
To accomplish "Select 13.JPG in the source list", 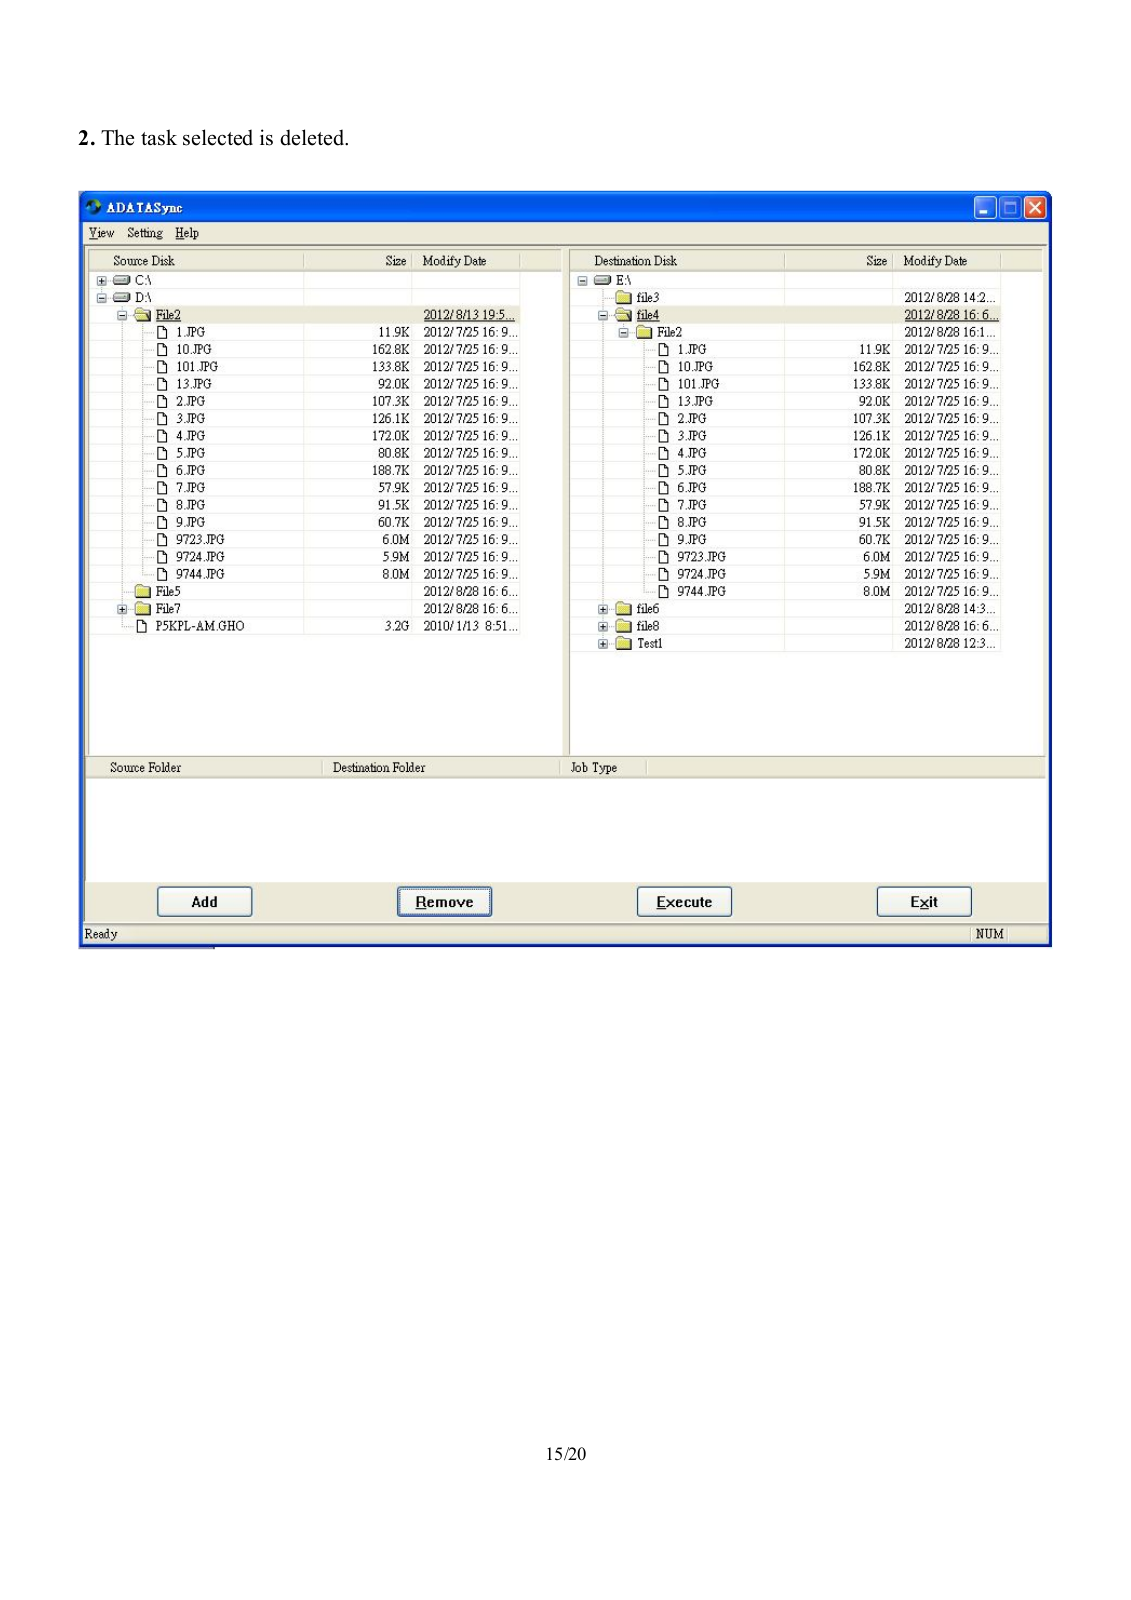I will [x=194, y=384].
